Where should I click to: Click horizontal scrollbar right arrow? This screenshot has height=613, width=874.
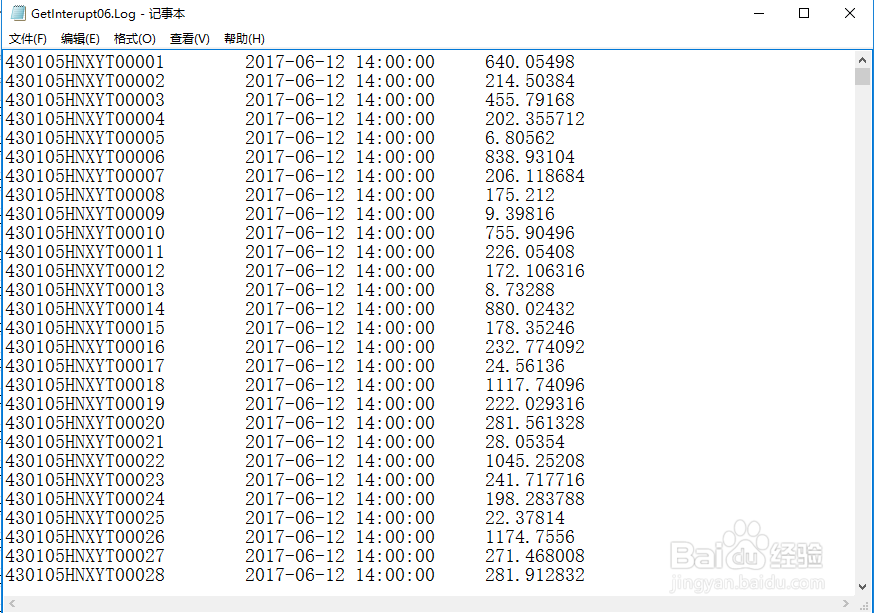point(846,604)
